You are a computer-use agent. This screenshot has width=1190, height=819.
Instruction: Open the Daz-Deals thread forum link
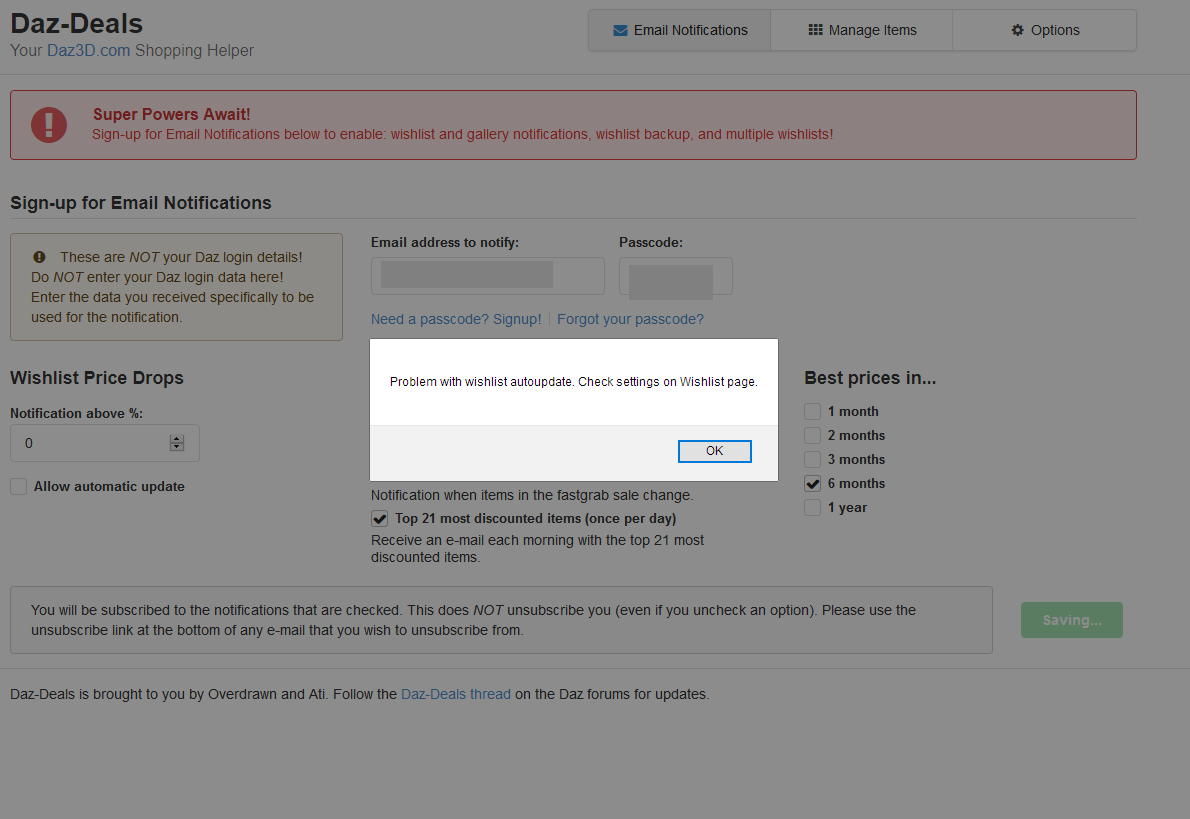point(455,695)
